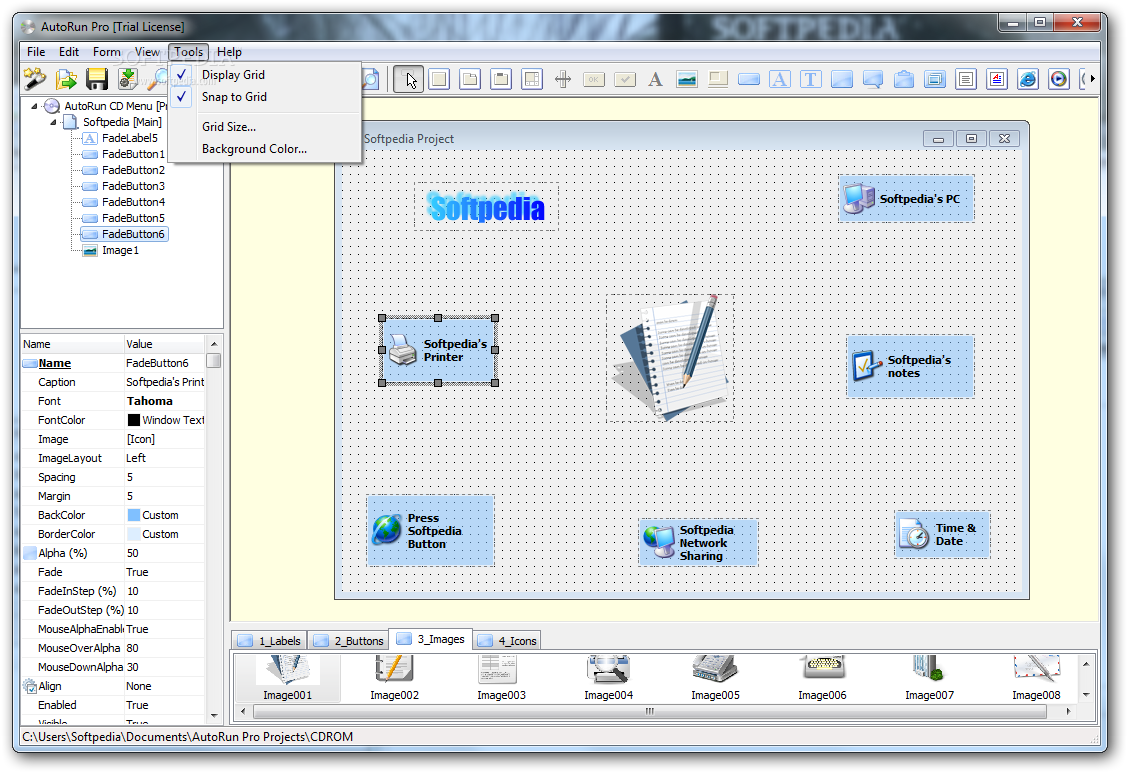The width and height of the screenshot is (1128, 773).
Task: Click the image gallery horizontal scrollbar
Action: pyautogui.click(x=650, y=711)
